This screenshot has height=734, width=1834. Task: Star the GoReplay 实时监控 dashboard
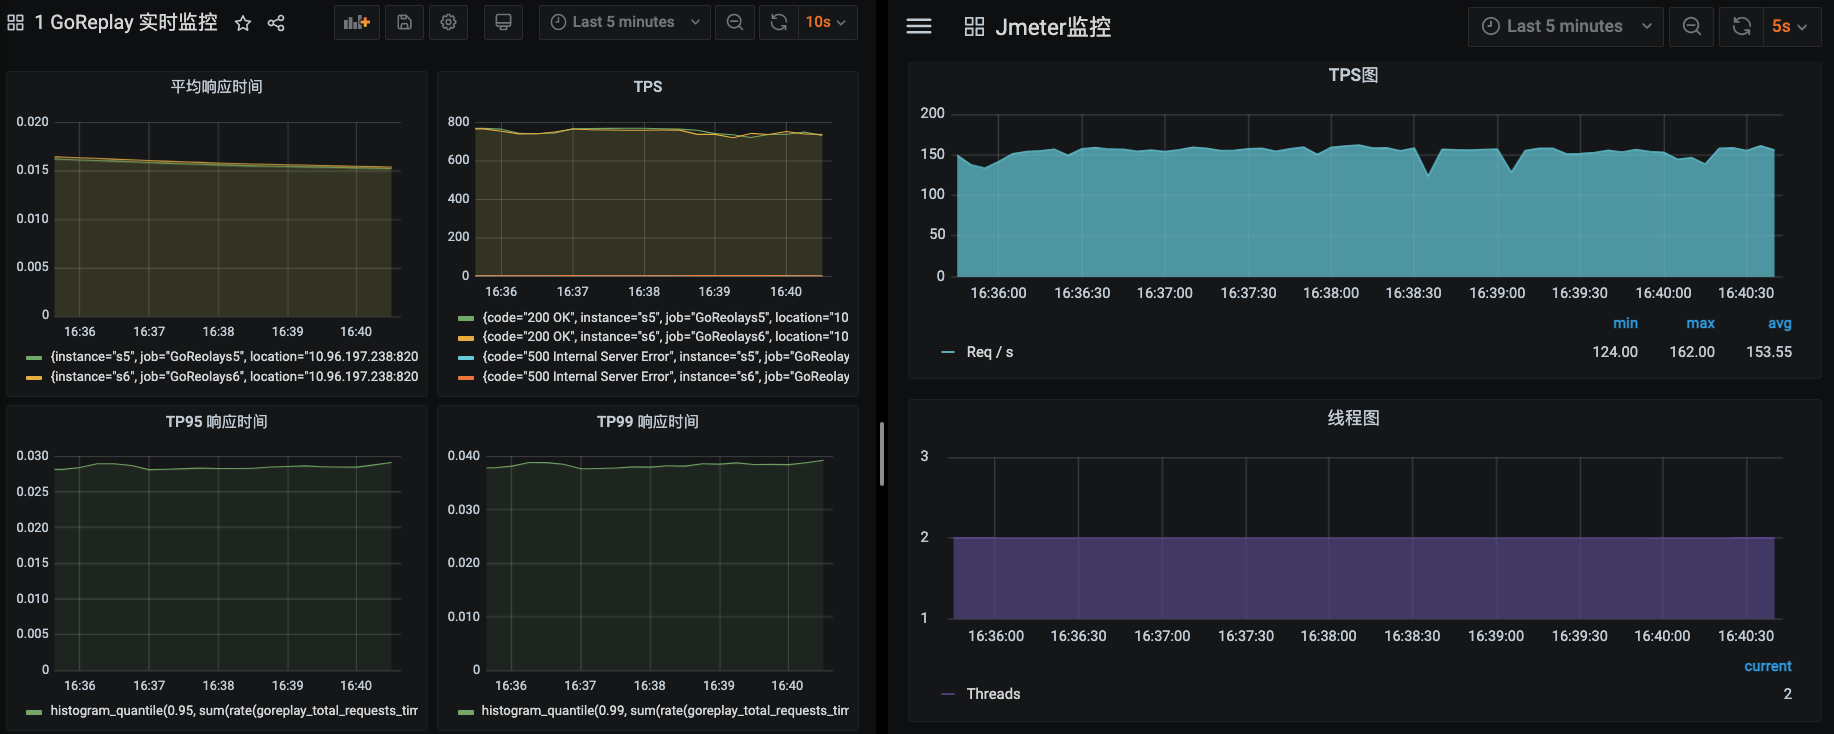(x=243, y=22)
